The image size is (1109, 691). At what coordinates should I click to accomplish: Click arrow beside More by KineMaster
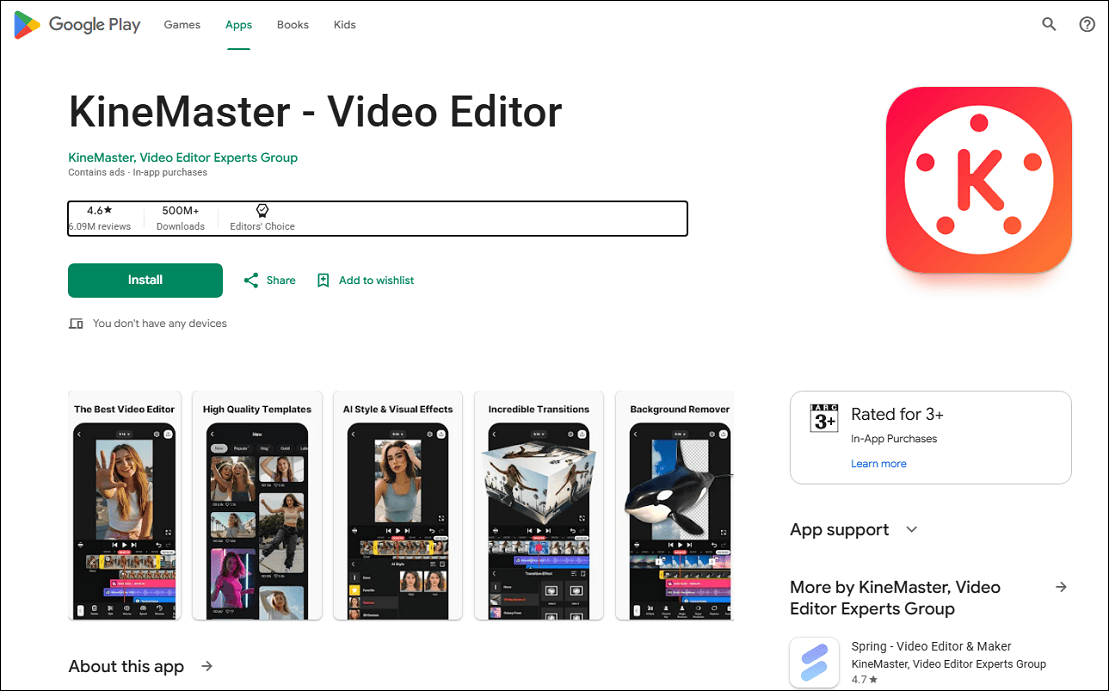pos(1061,587)
